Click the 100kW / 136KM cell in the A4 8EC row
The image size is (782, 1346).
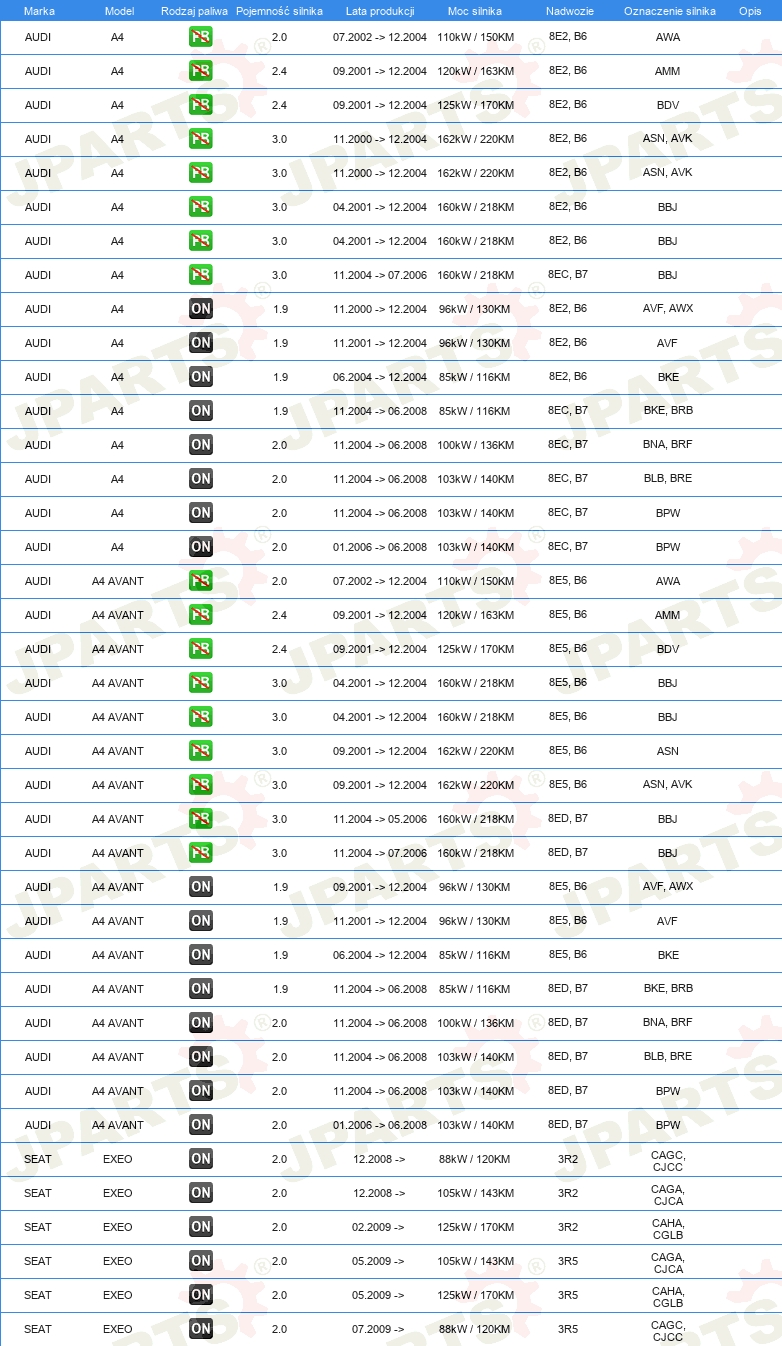pos(475,445)
